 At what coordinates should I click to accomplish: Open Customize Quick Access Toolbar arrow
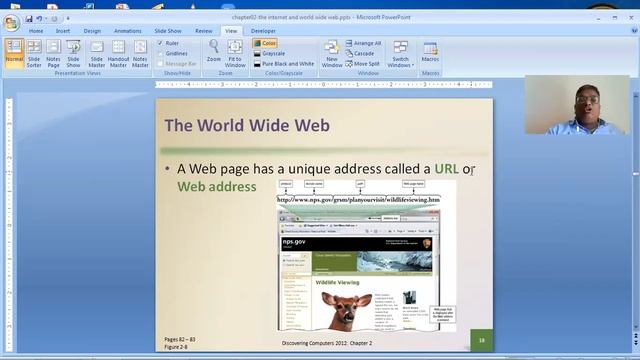[68, 19]
